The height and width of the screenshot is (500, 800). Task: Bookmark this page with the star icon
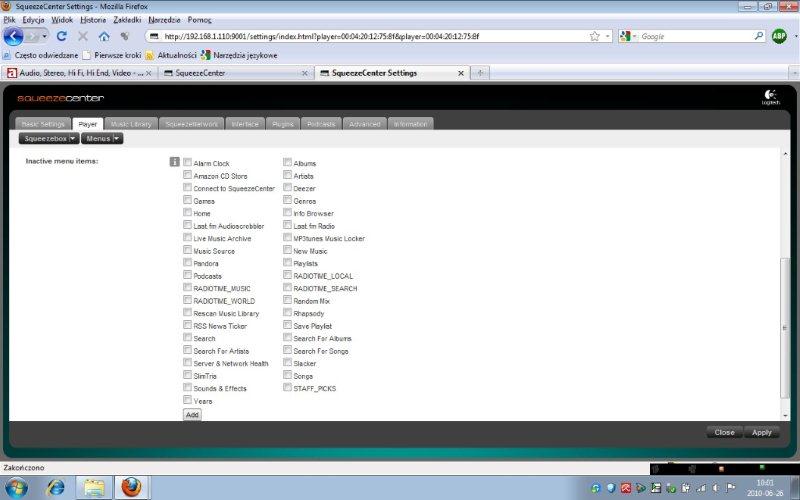pos(594,36)
